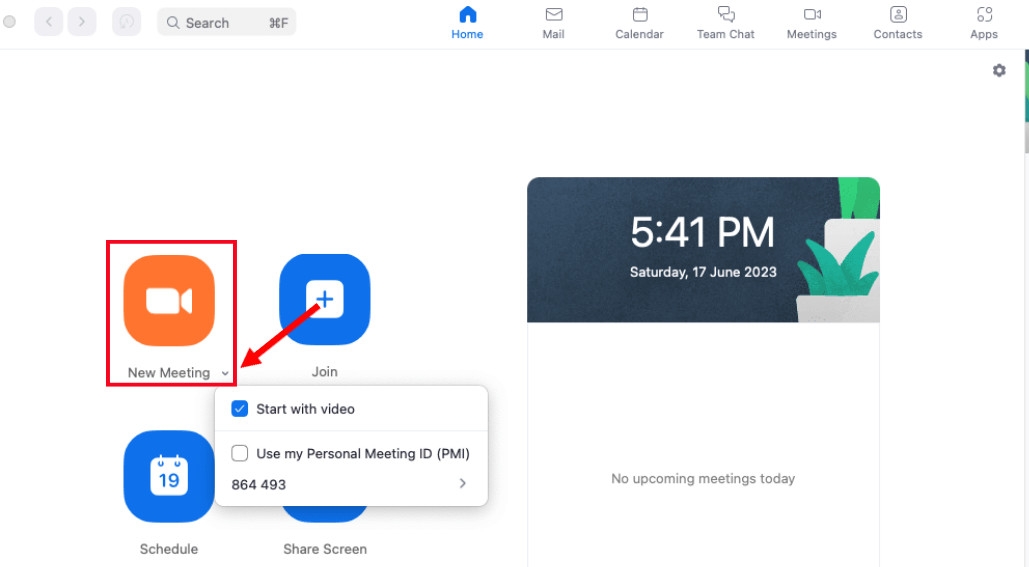The width and height of the screenshot is (1029, 567).
Task: Enable Use my Personal Meeting ID checkbox
Action: (x=240, y=453)
